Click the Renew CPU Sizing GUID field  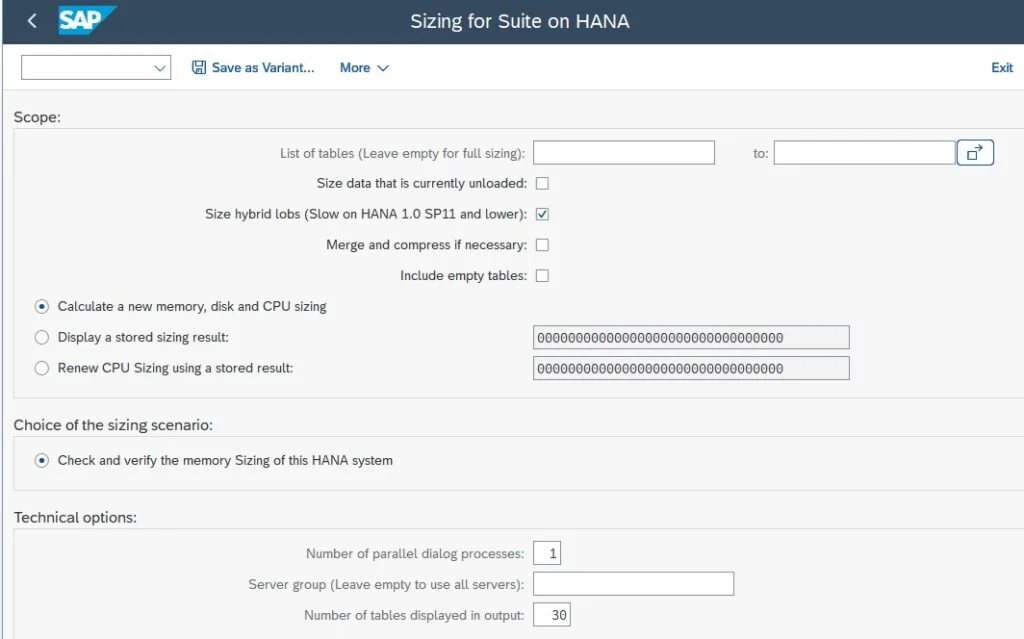(x=691, y=369)
